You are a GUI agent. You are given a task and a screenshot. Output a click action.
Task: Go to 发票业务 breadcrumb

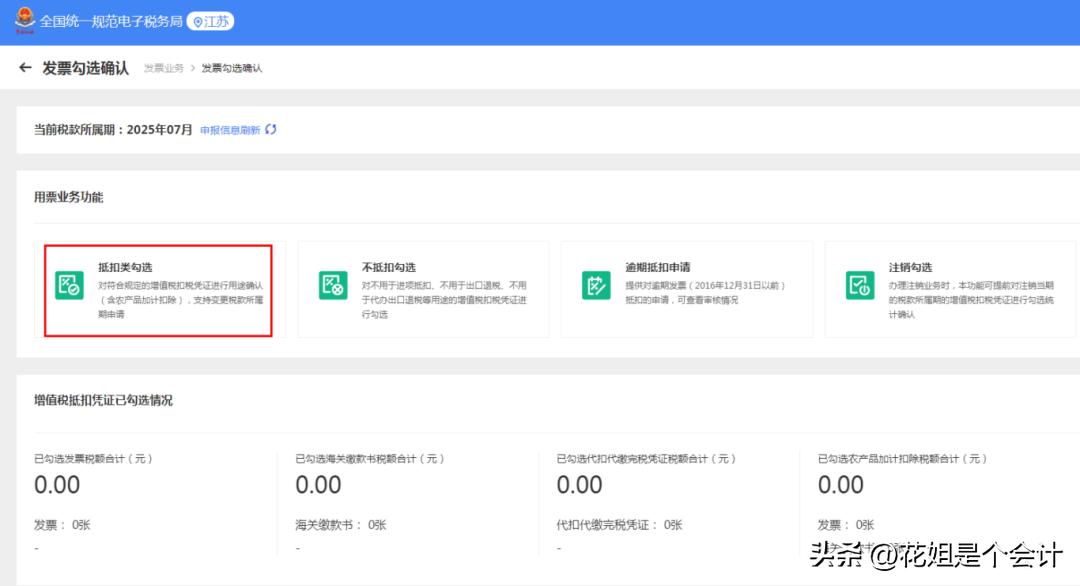[164, 68]
